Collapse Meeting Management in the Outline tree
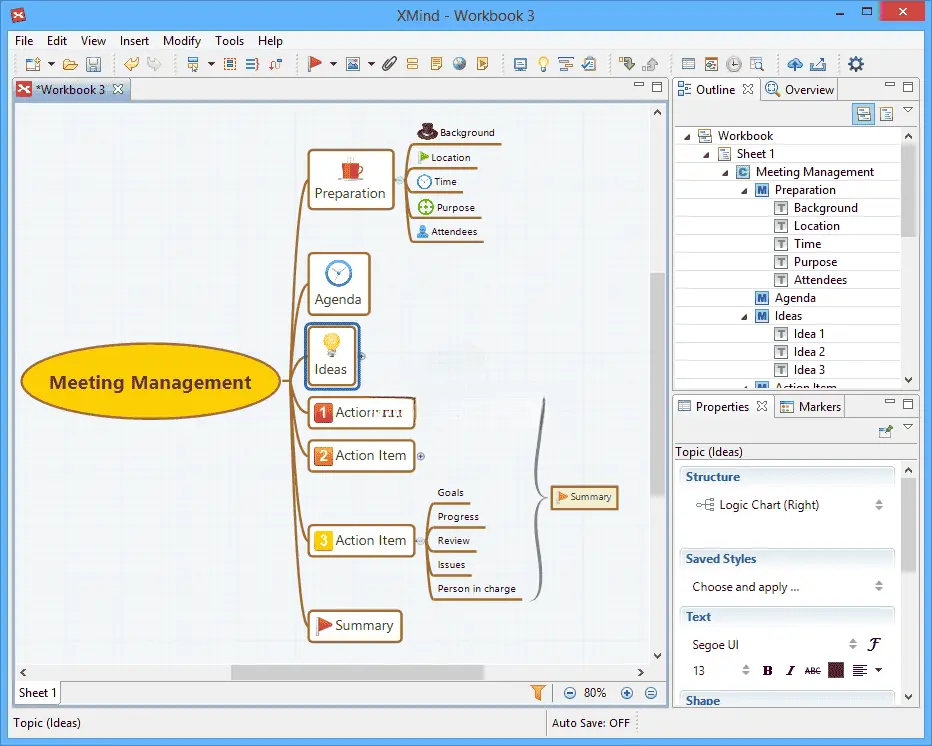The height and width of the screenshot is (746, 932). pyautogui.click(x=725, y=172)
